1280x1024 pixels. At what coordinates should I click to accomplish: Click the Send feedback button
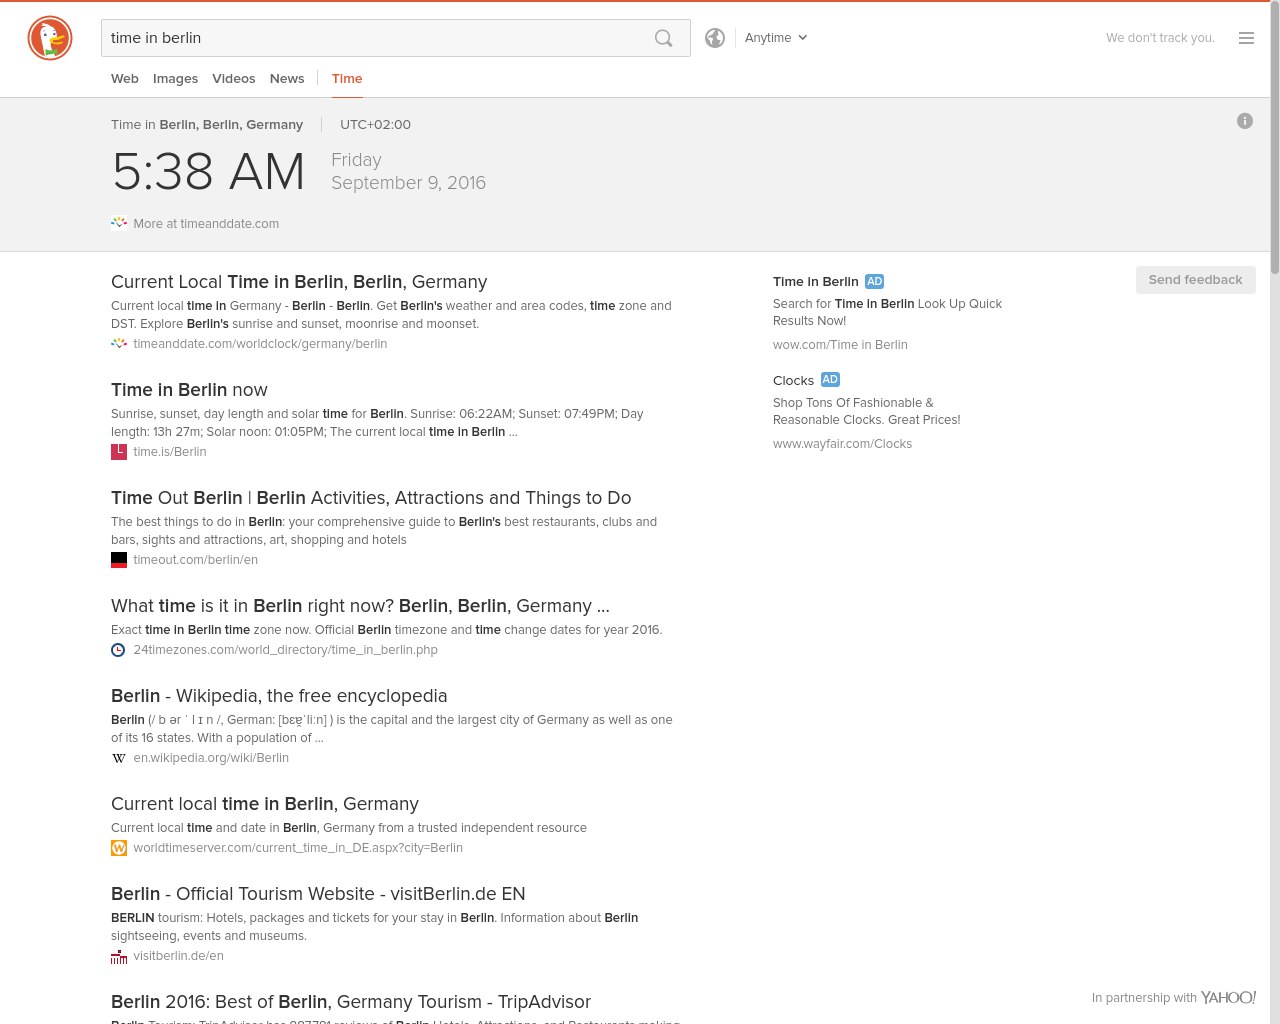1195,280
